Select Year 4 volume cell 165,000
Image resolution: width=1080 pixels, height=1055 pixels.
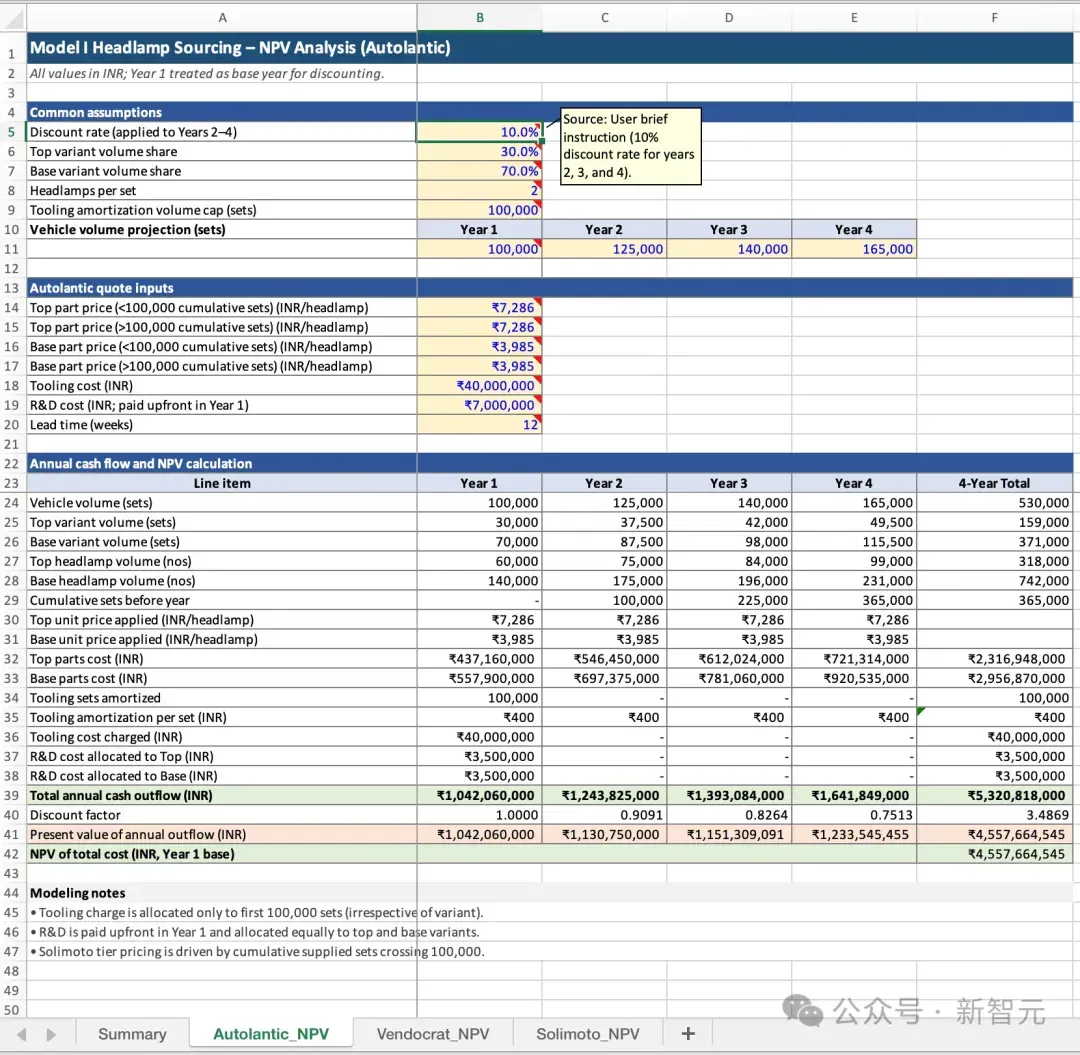coord(854,249)
